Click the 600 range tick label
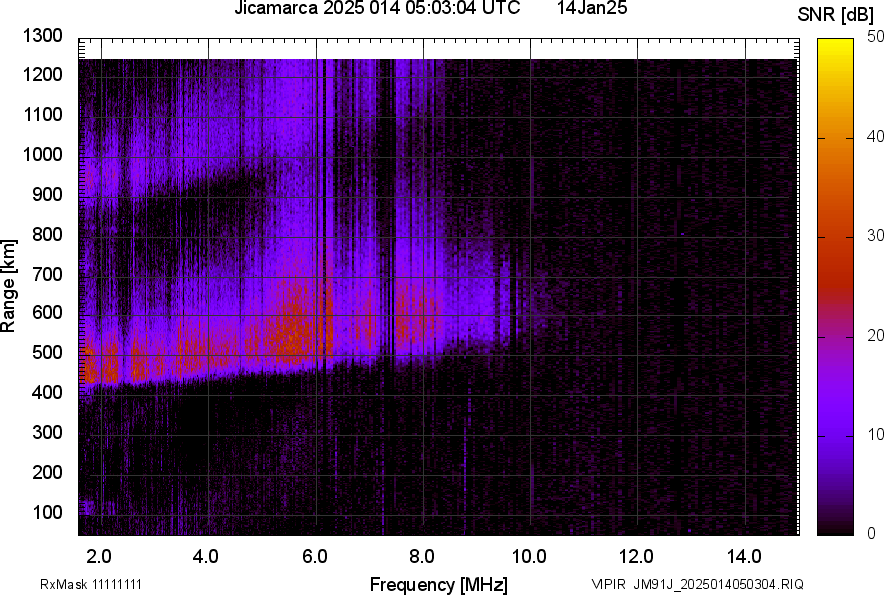 (x=47, y=312)
